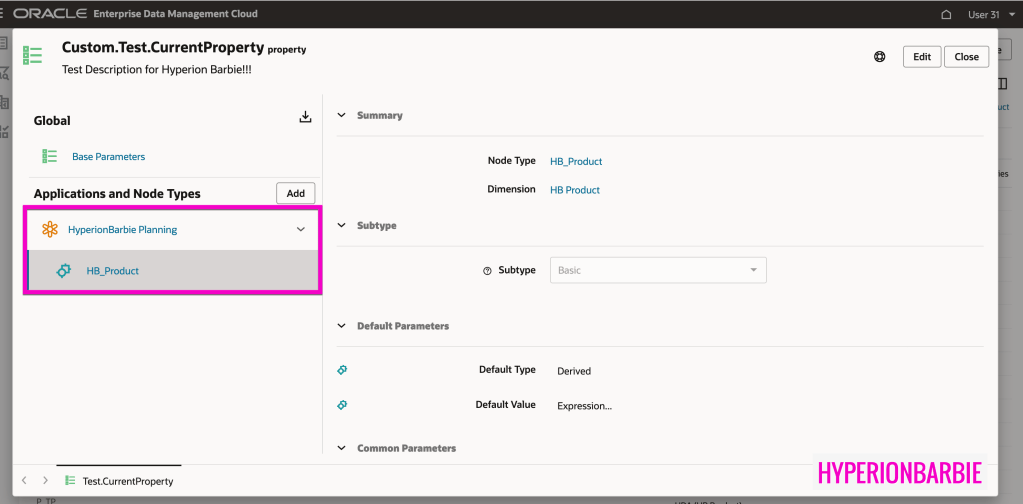Collapse the HyperionBarbie Planning tree chevron
This screenshot has width=1023, height=504.
(301, 230)
